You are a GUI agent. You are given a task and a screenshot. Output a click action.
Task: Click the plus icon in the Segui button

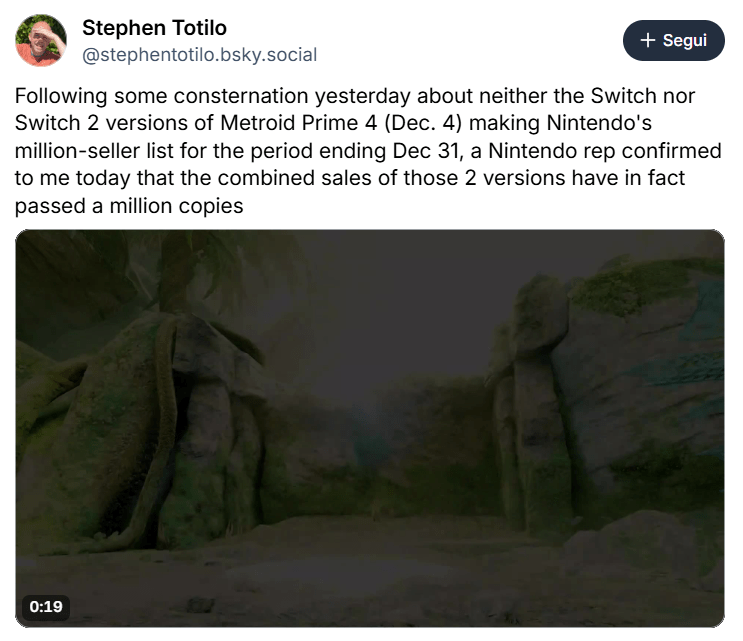[648, 41]
